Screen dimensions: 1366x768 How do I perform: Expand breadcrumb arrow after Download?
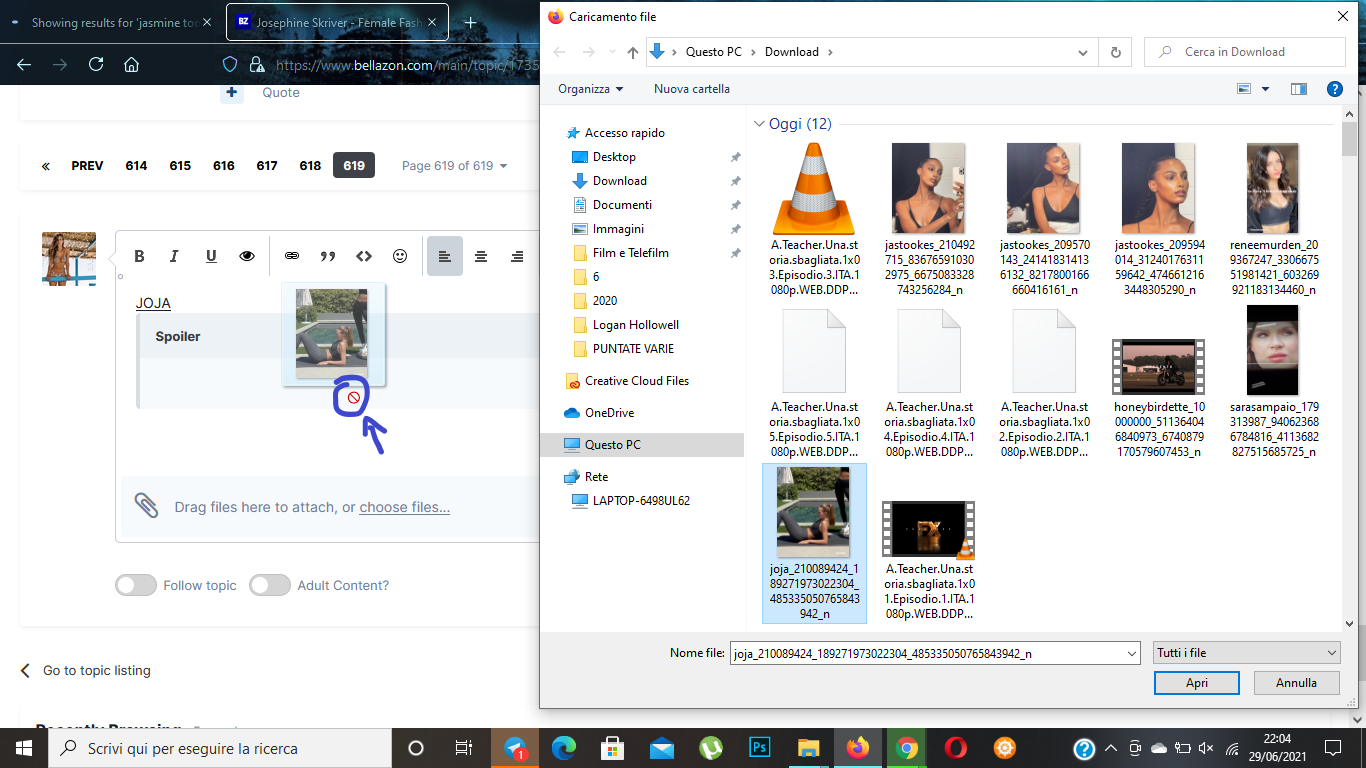(x=830, y=52)
